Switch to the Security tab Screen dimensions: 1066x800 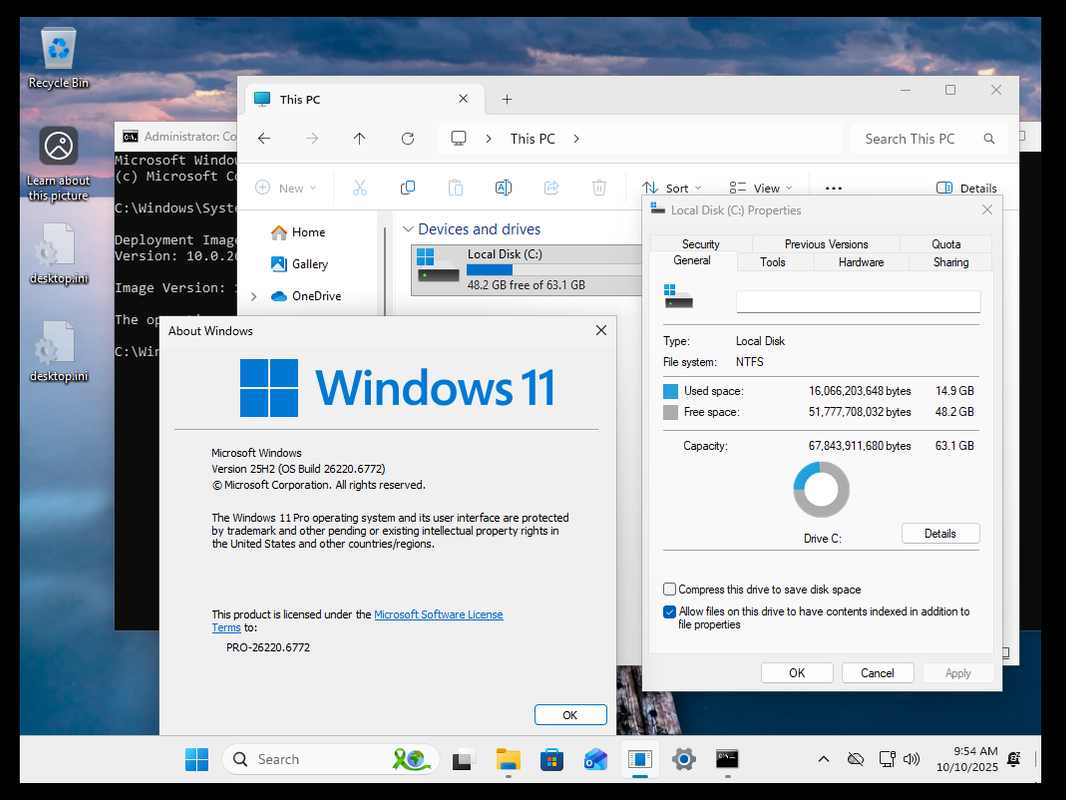(x=701, y=244)
